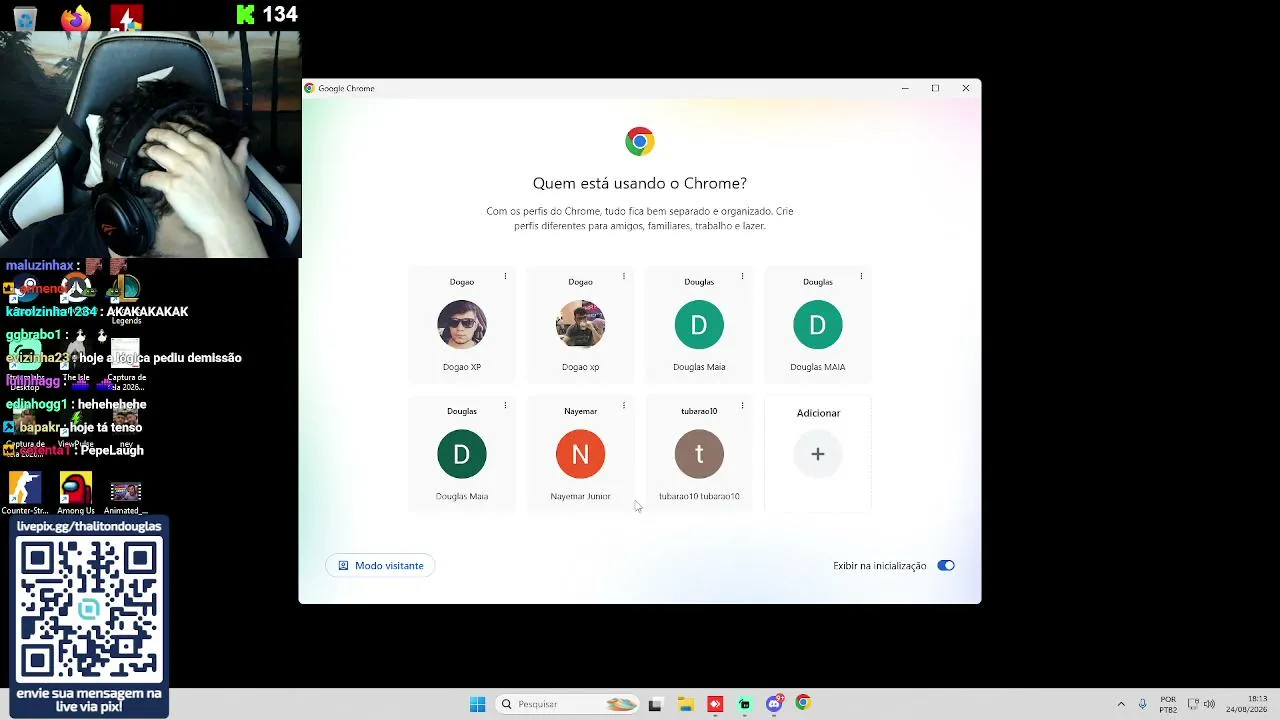Select the Firefox desktop shortcut
Viewport: 1280px width, 720px height.
point(75,18)
